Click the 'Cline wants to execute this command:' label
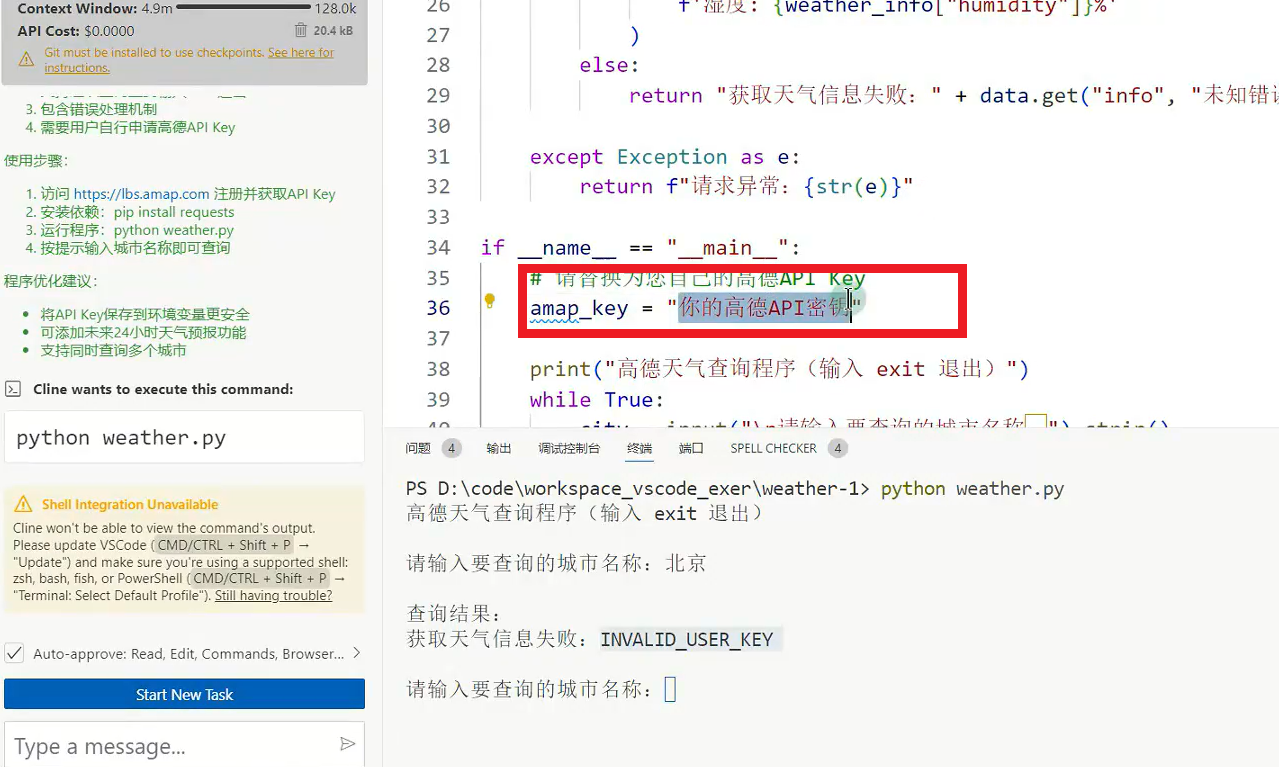Screen dimensions: 1279x767 [163, 389]
